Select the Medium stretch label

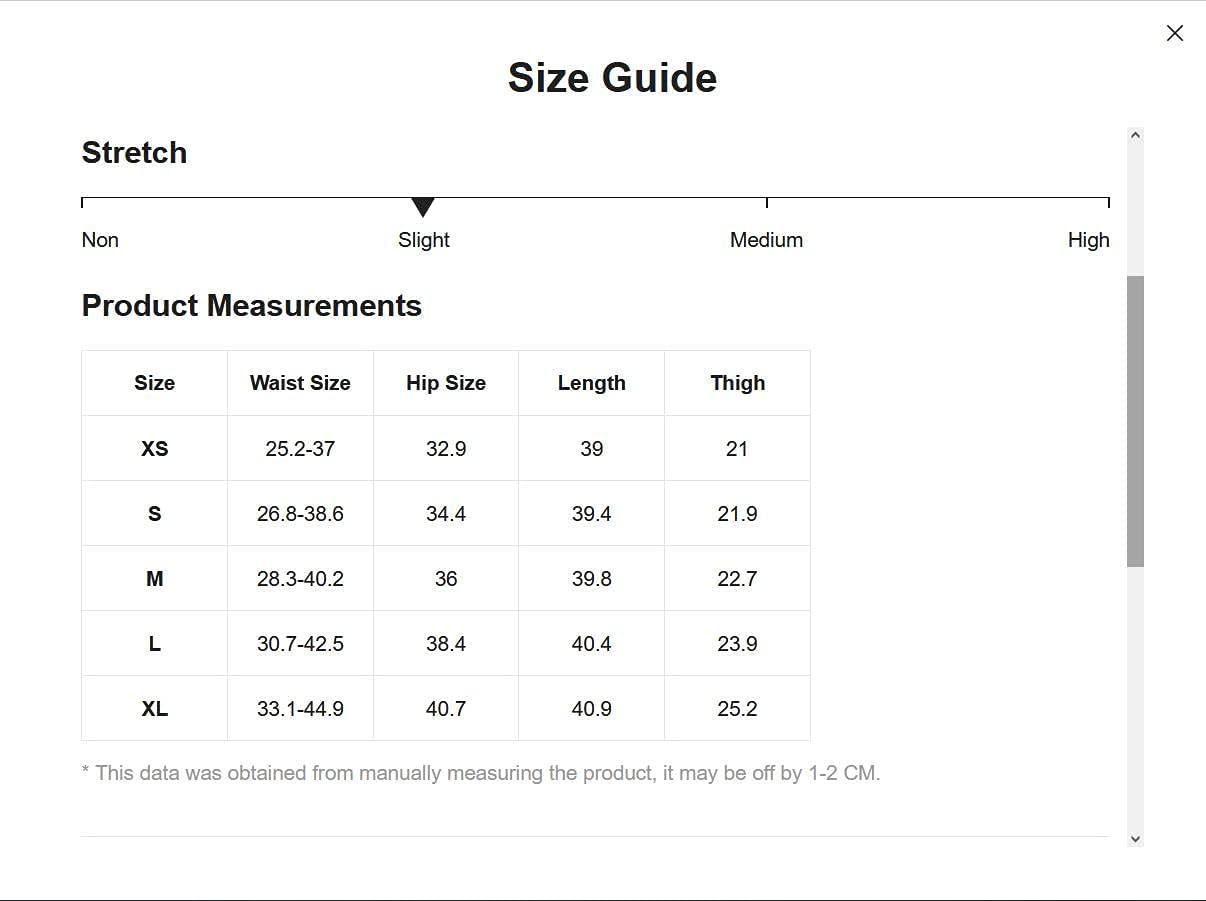766,240
